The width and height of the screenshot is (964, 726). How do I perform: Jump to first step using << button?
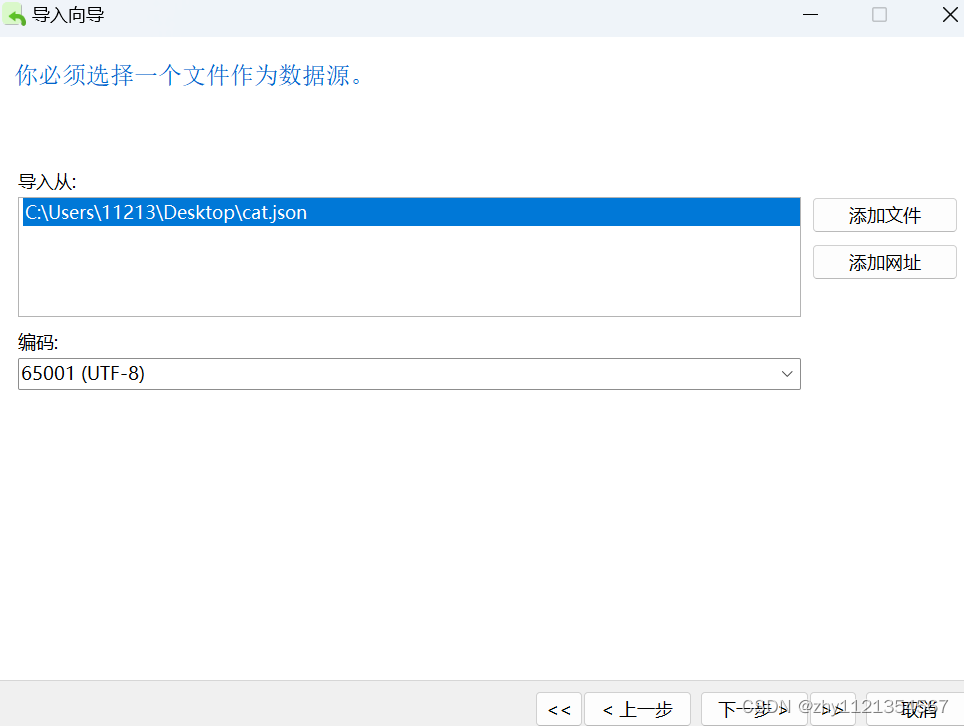(559, 709)
